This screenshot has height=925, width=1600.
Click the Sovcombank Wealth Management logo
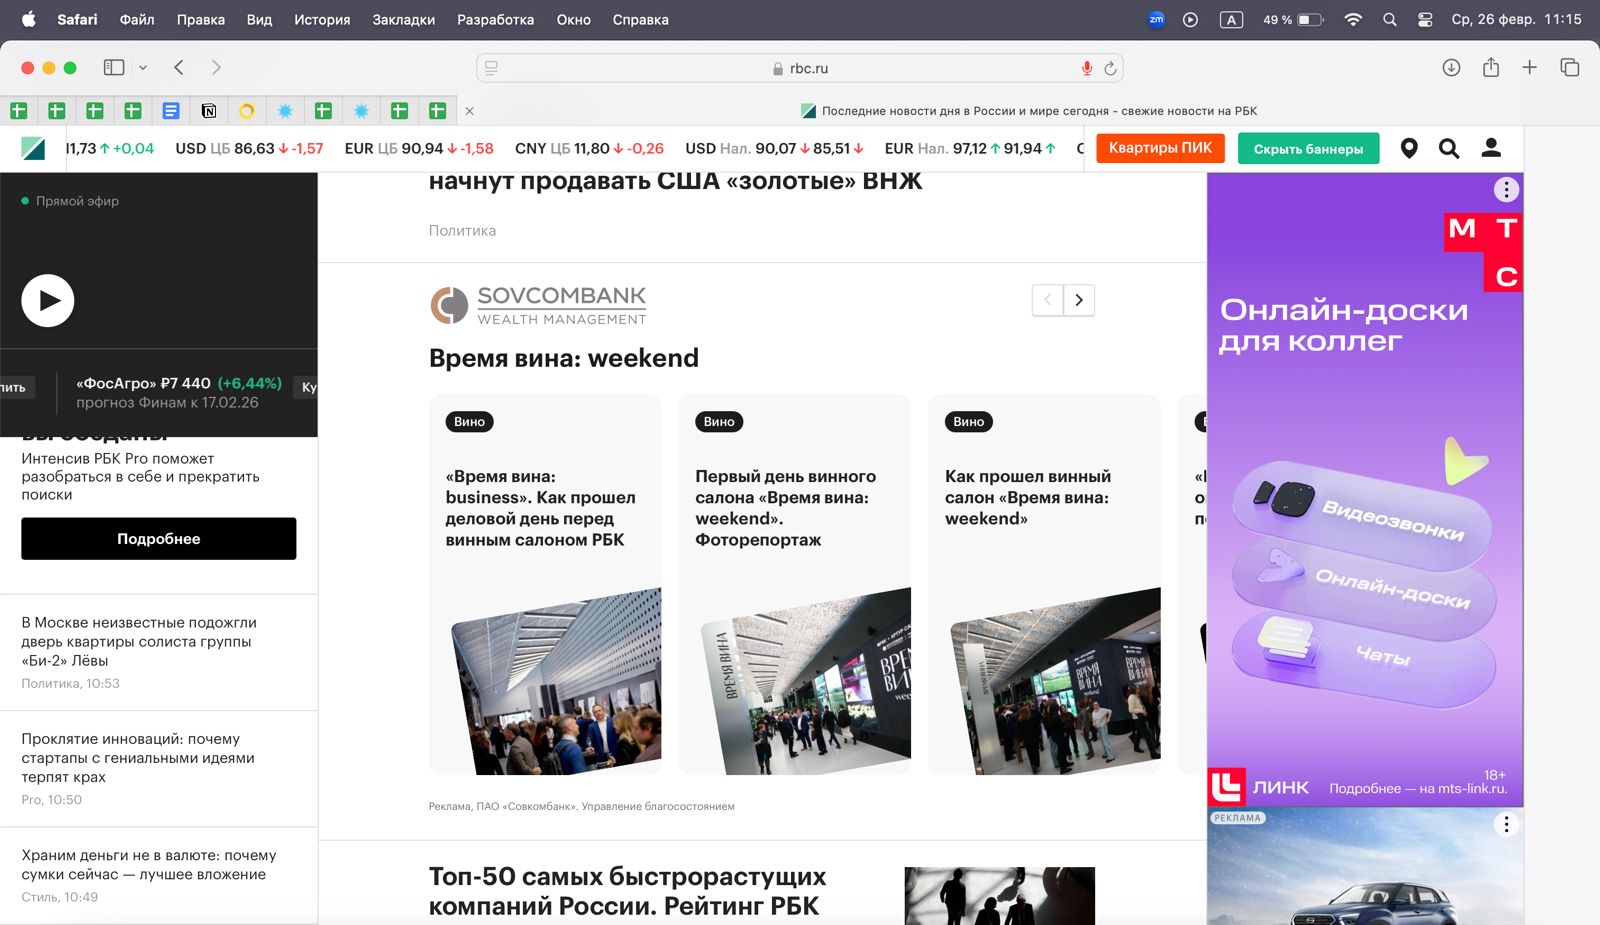538,305
